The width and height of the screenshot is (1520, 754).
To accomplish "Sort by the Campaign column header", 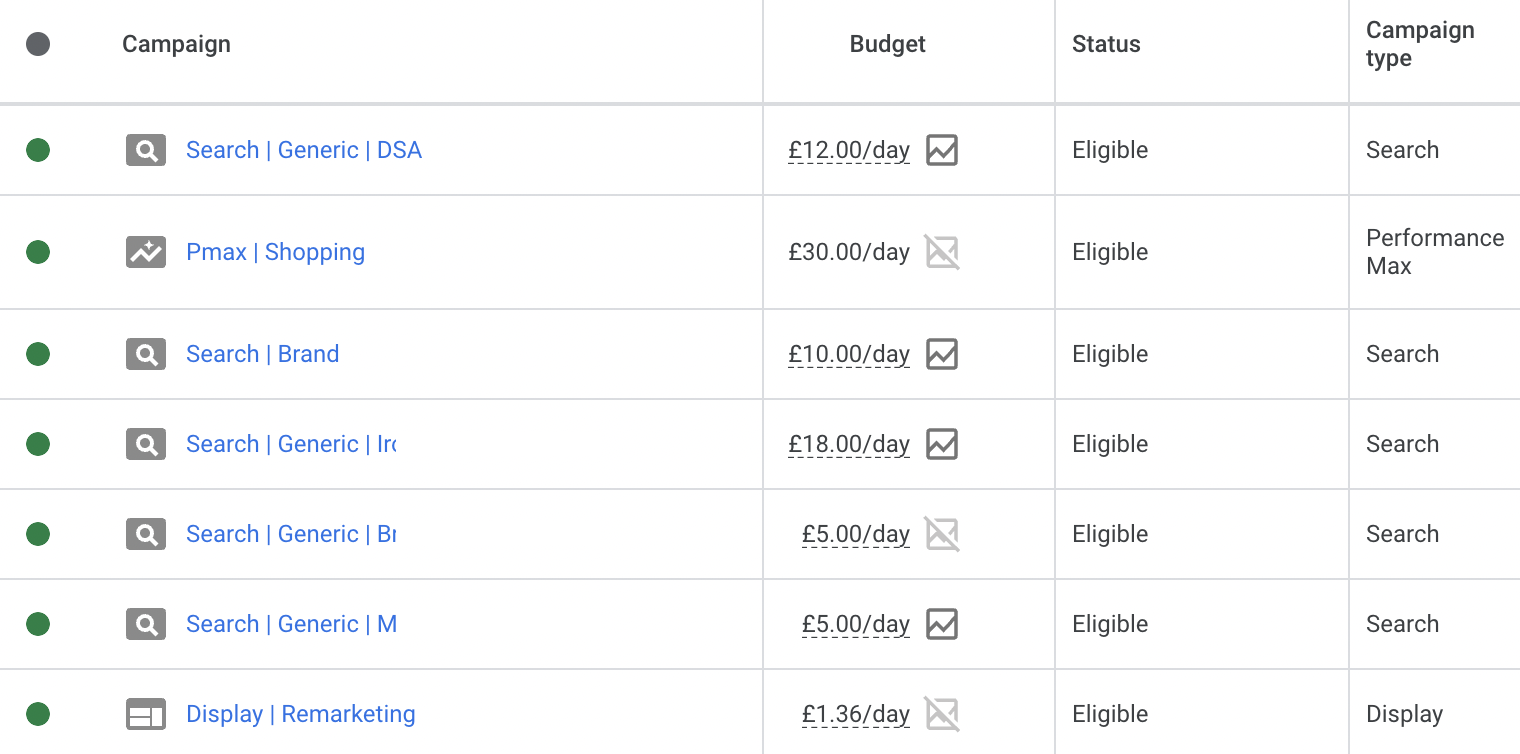I will [176, 44].
